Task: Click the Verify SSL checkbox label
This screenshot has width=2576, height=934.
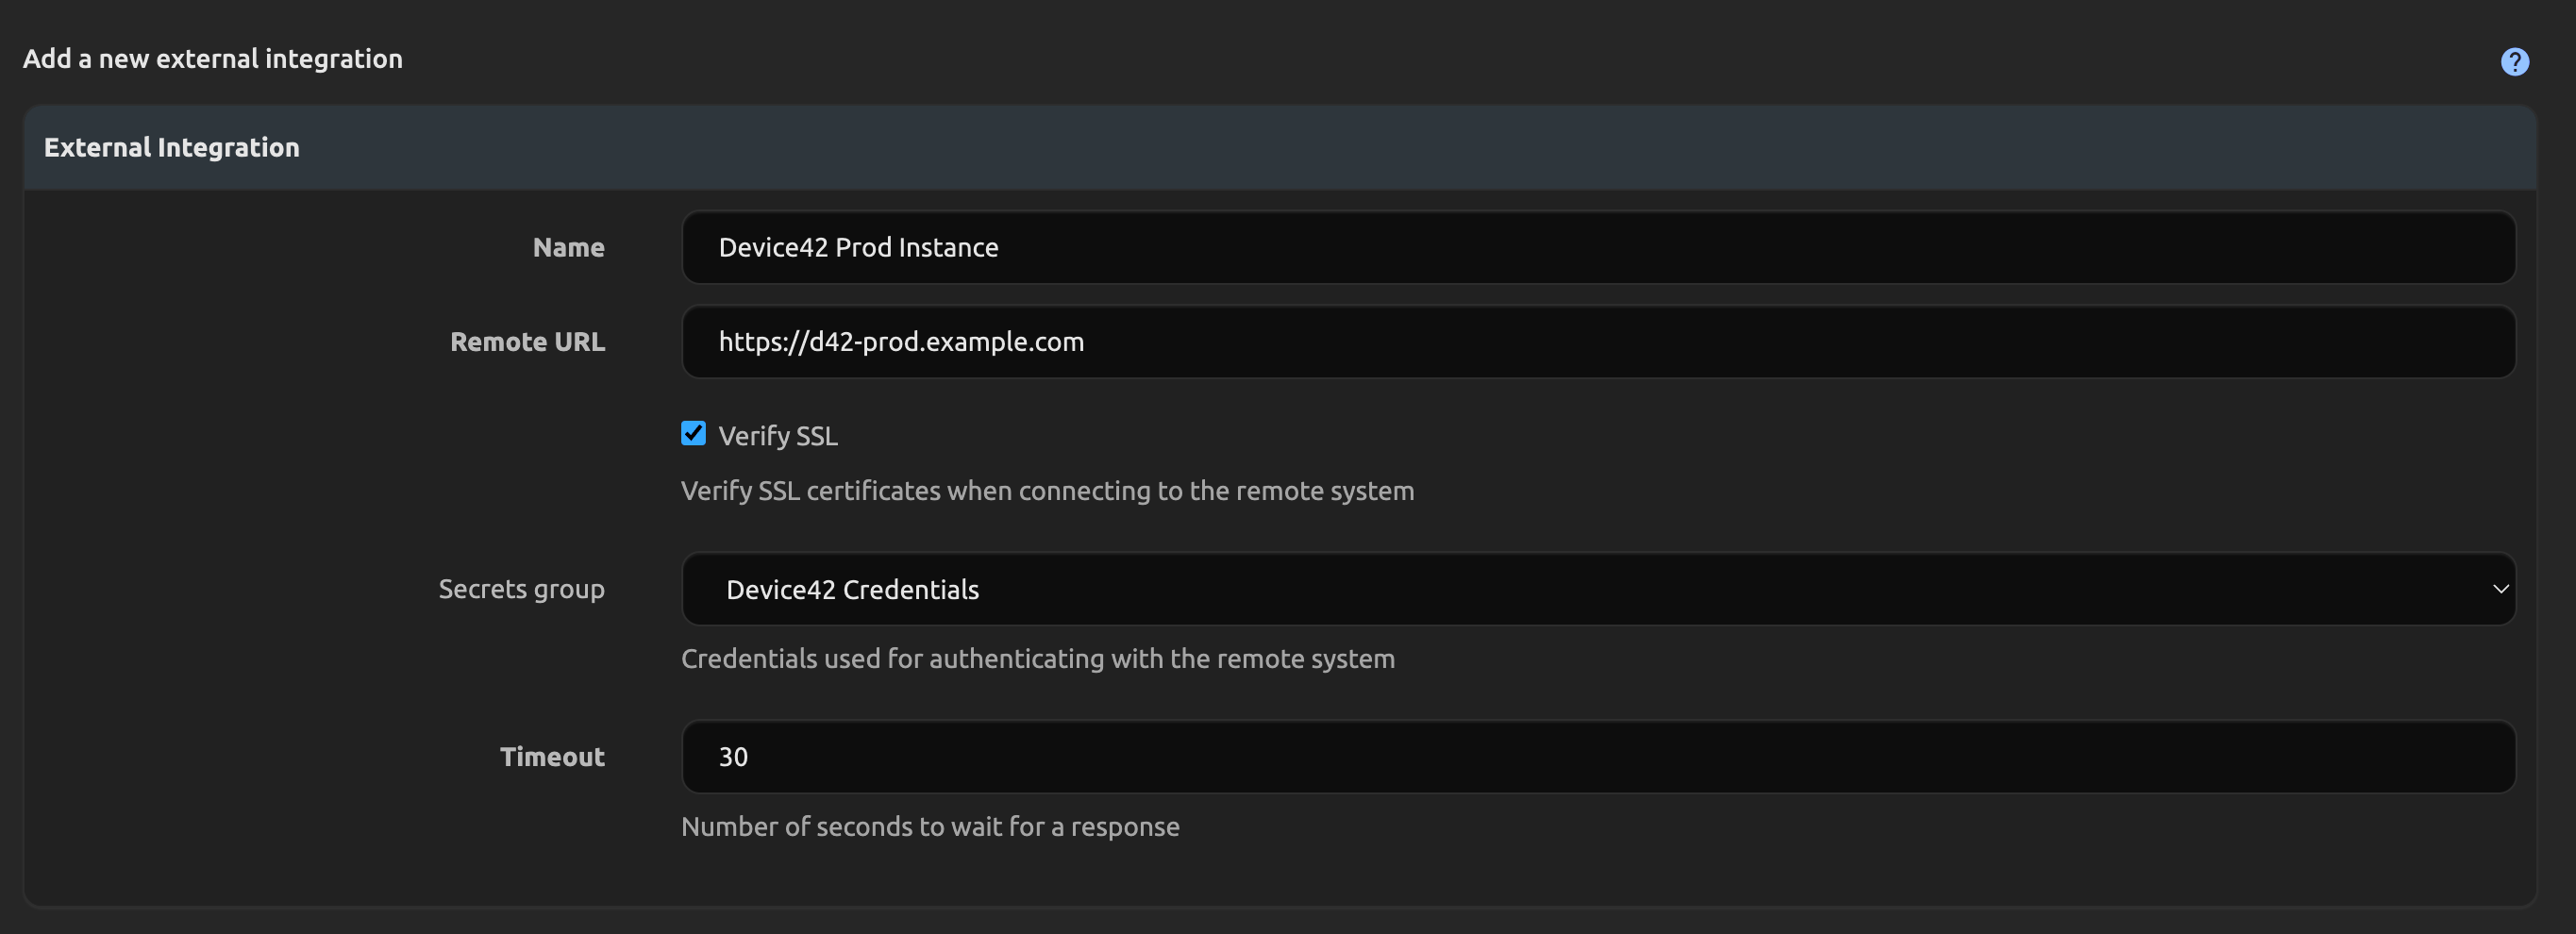Action: (x=777, y=436)
